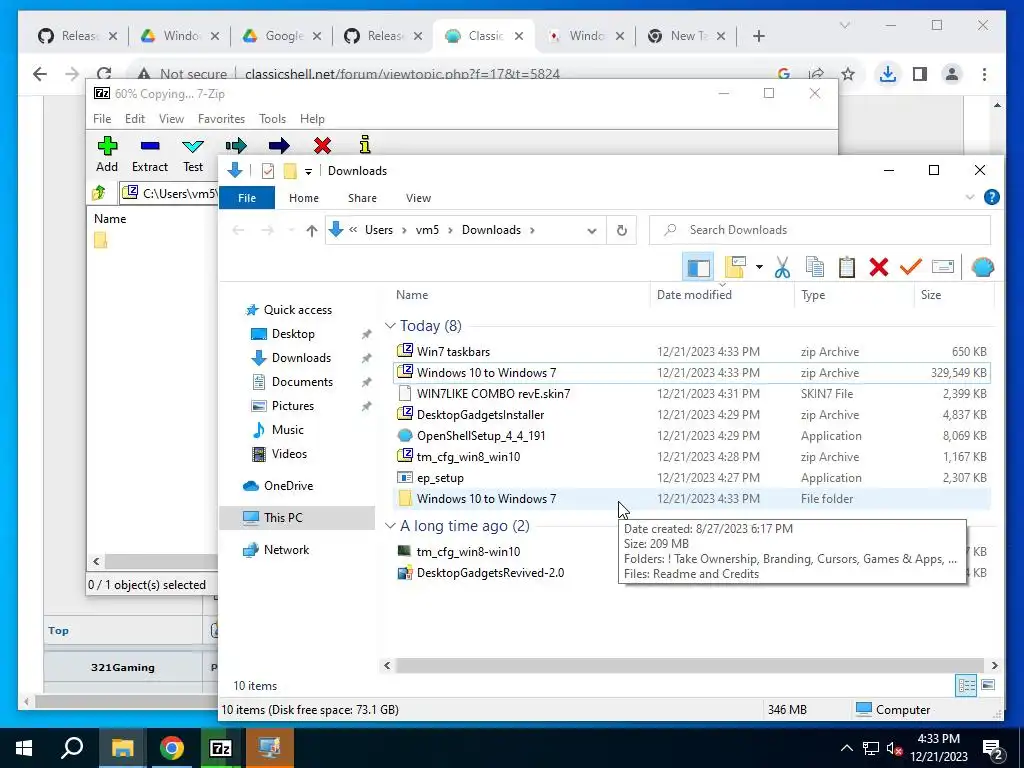1024x768 pixels.
Task: Click the Explorer refresh button
Action: pos(622,230)
